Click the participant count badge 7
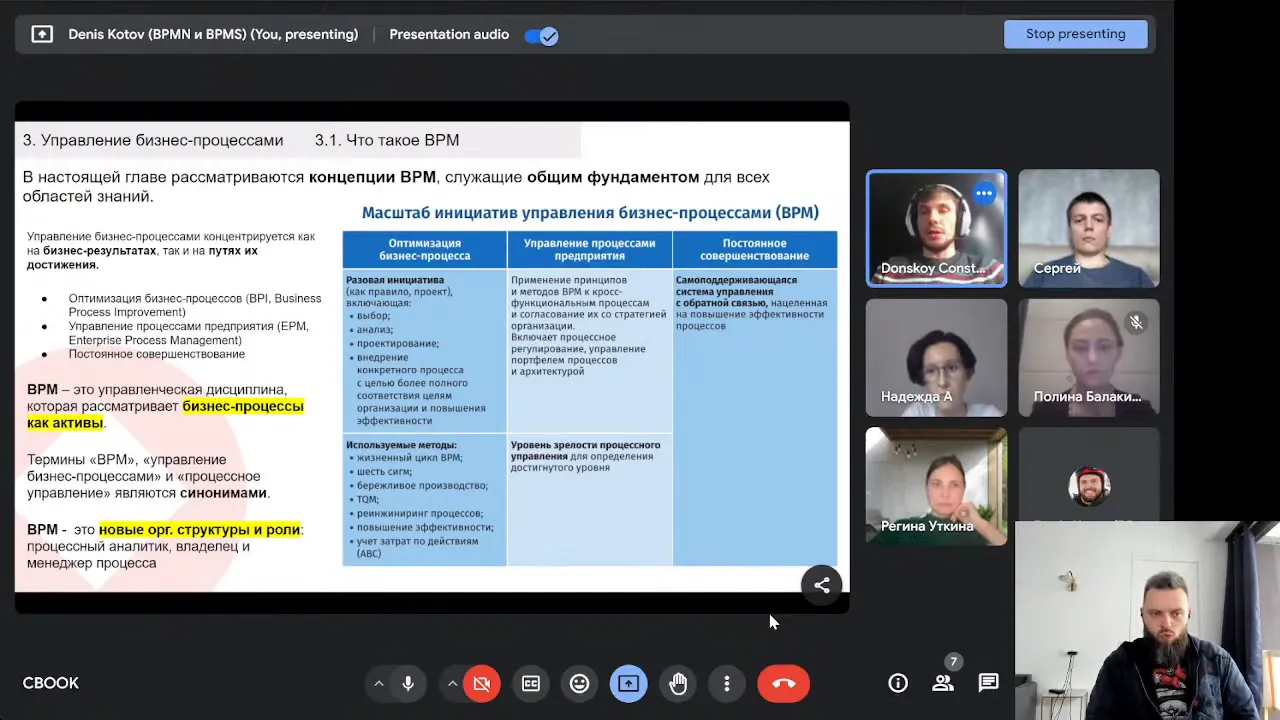 pos(953,661)
